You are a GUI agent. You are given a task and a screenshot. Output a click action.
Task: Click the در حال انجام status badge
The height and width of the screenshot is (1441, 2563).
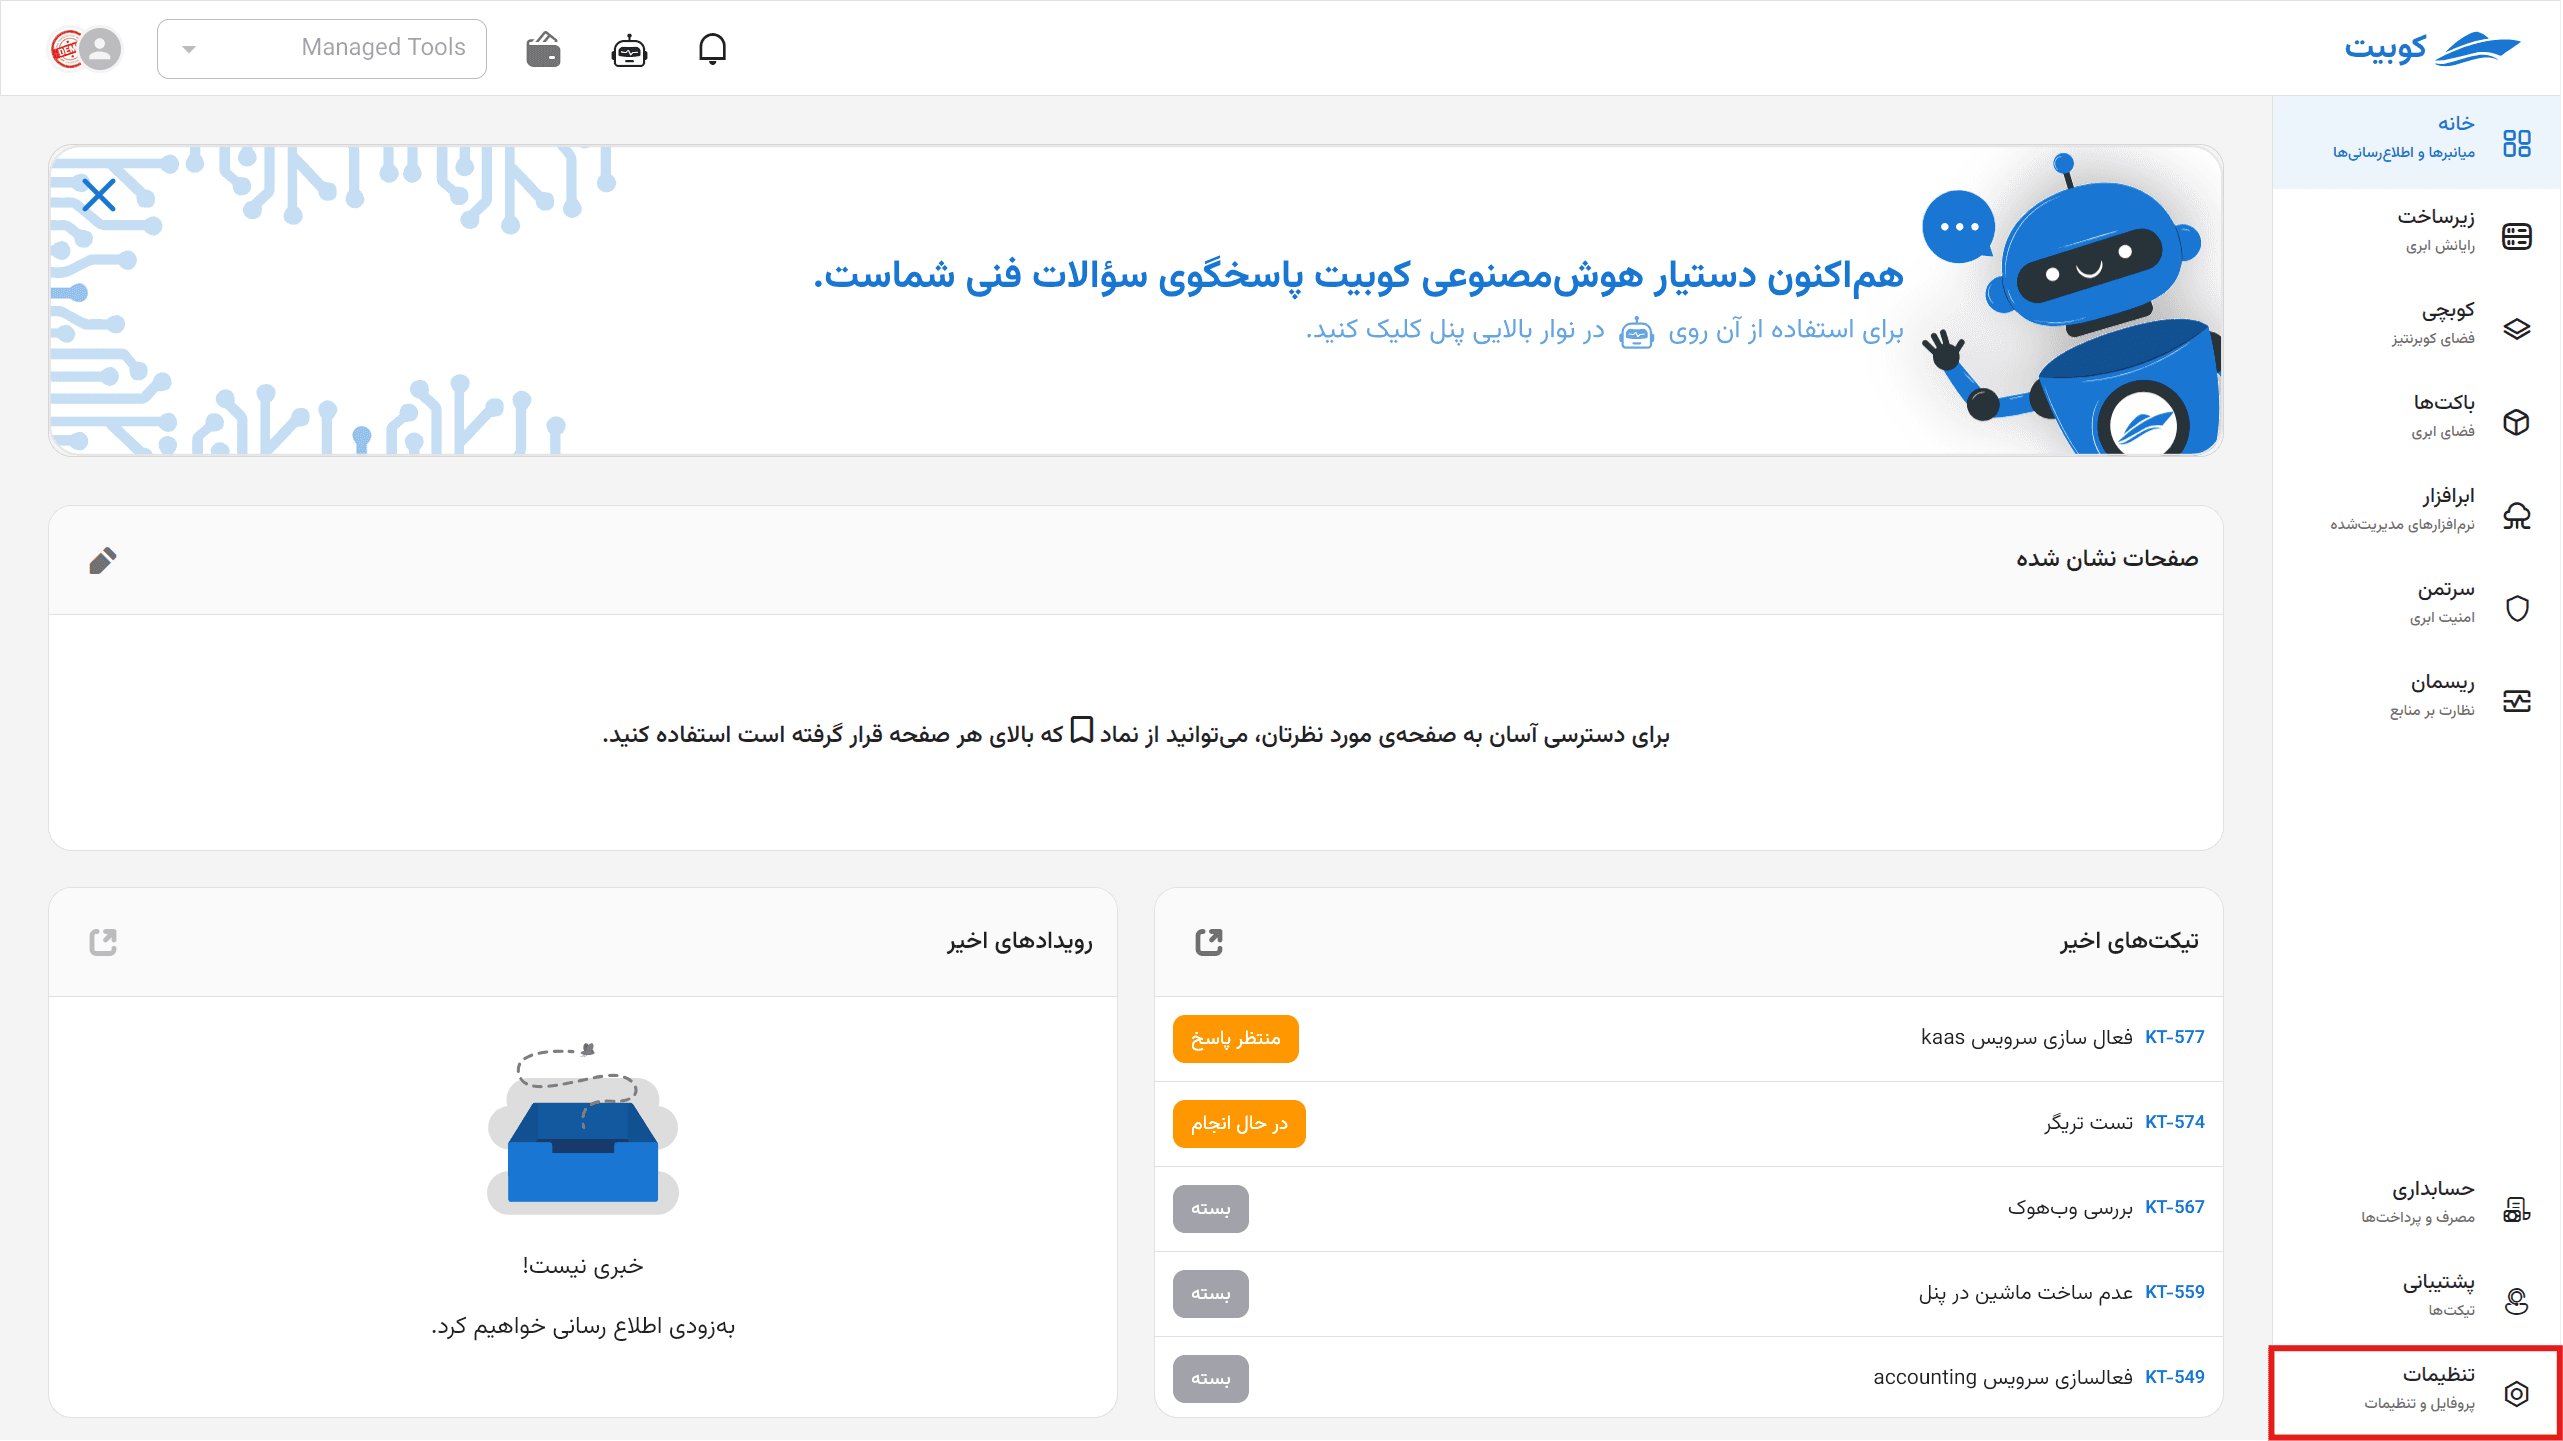(1239, 1124)
